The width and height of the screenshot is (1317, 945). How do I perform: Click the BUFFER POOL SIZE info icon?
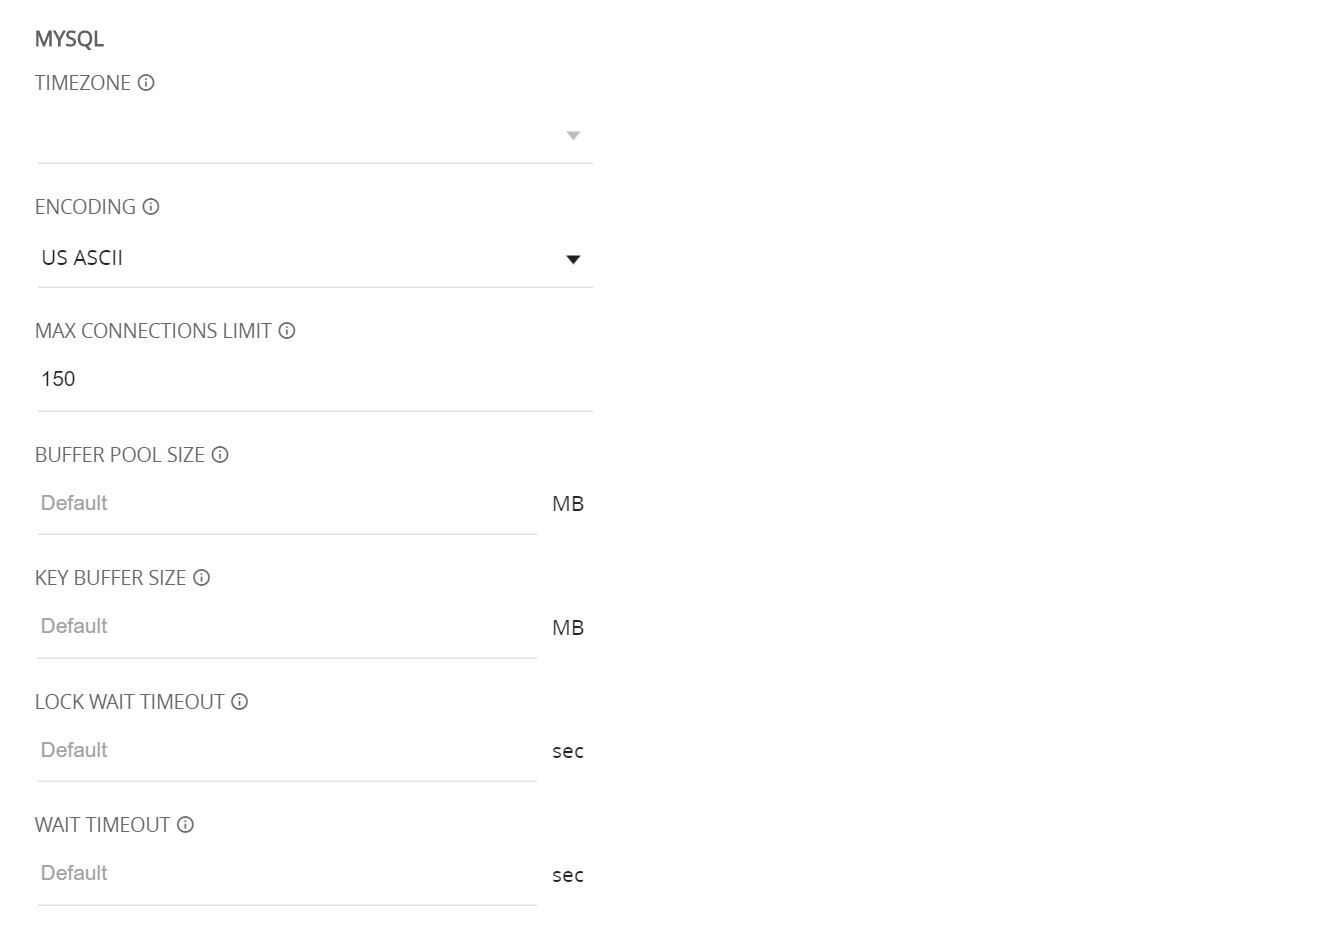(220, 455)
